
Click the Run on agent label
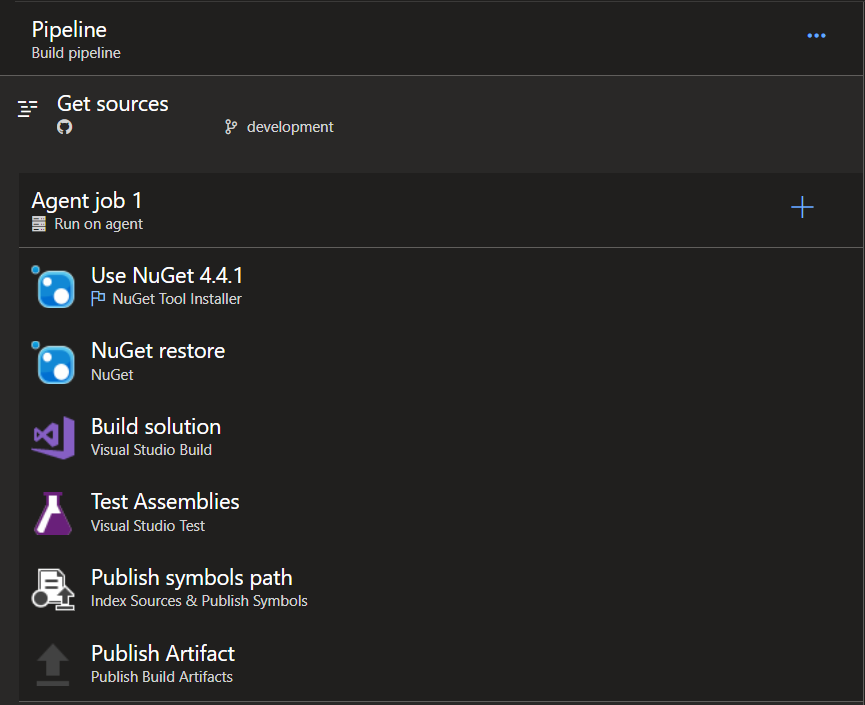click(99, 224)
